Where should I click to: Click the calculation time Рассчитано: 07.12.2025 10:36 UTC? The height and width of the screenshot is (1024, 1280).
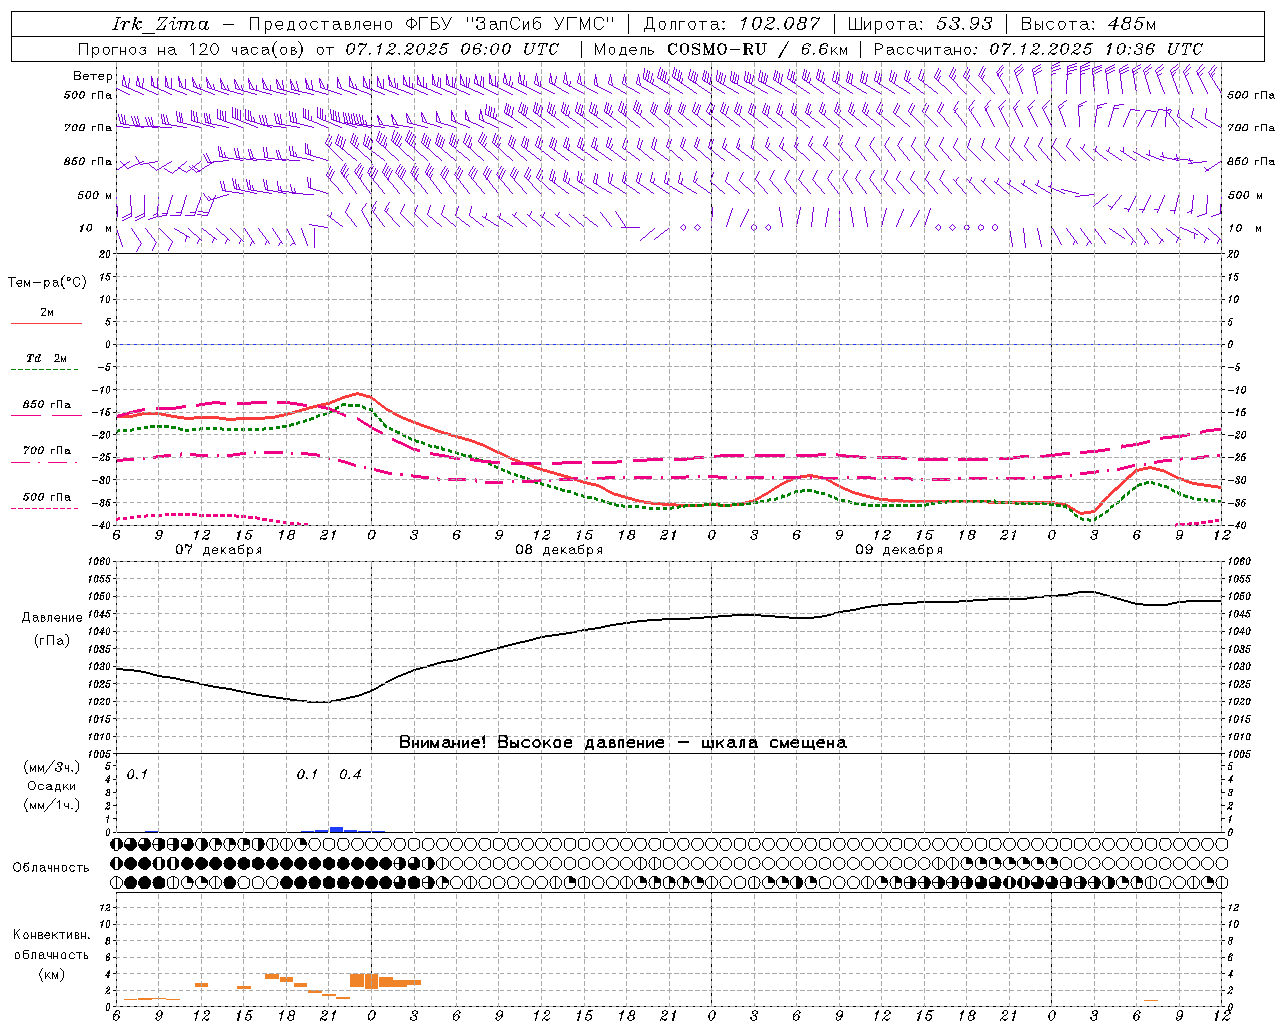(x=1038, y=49)
